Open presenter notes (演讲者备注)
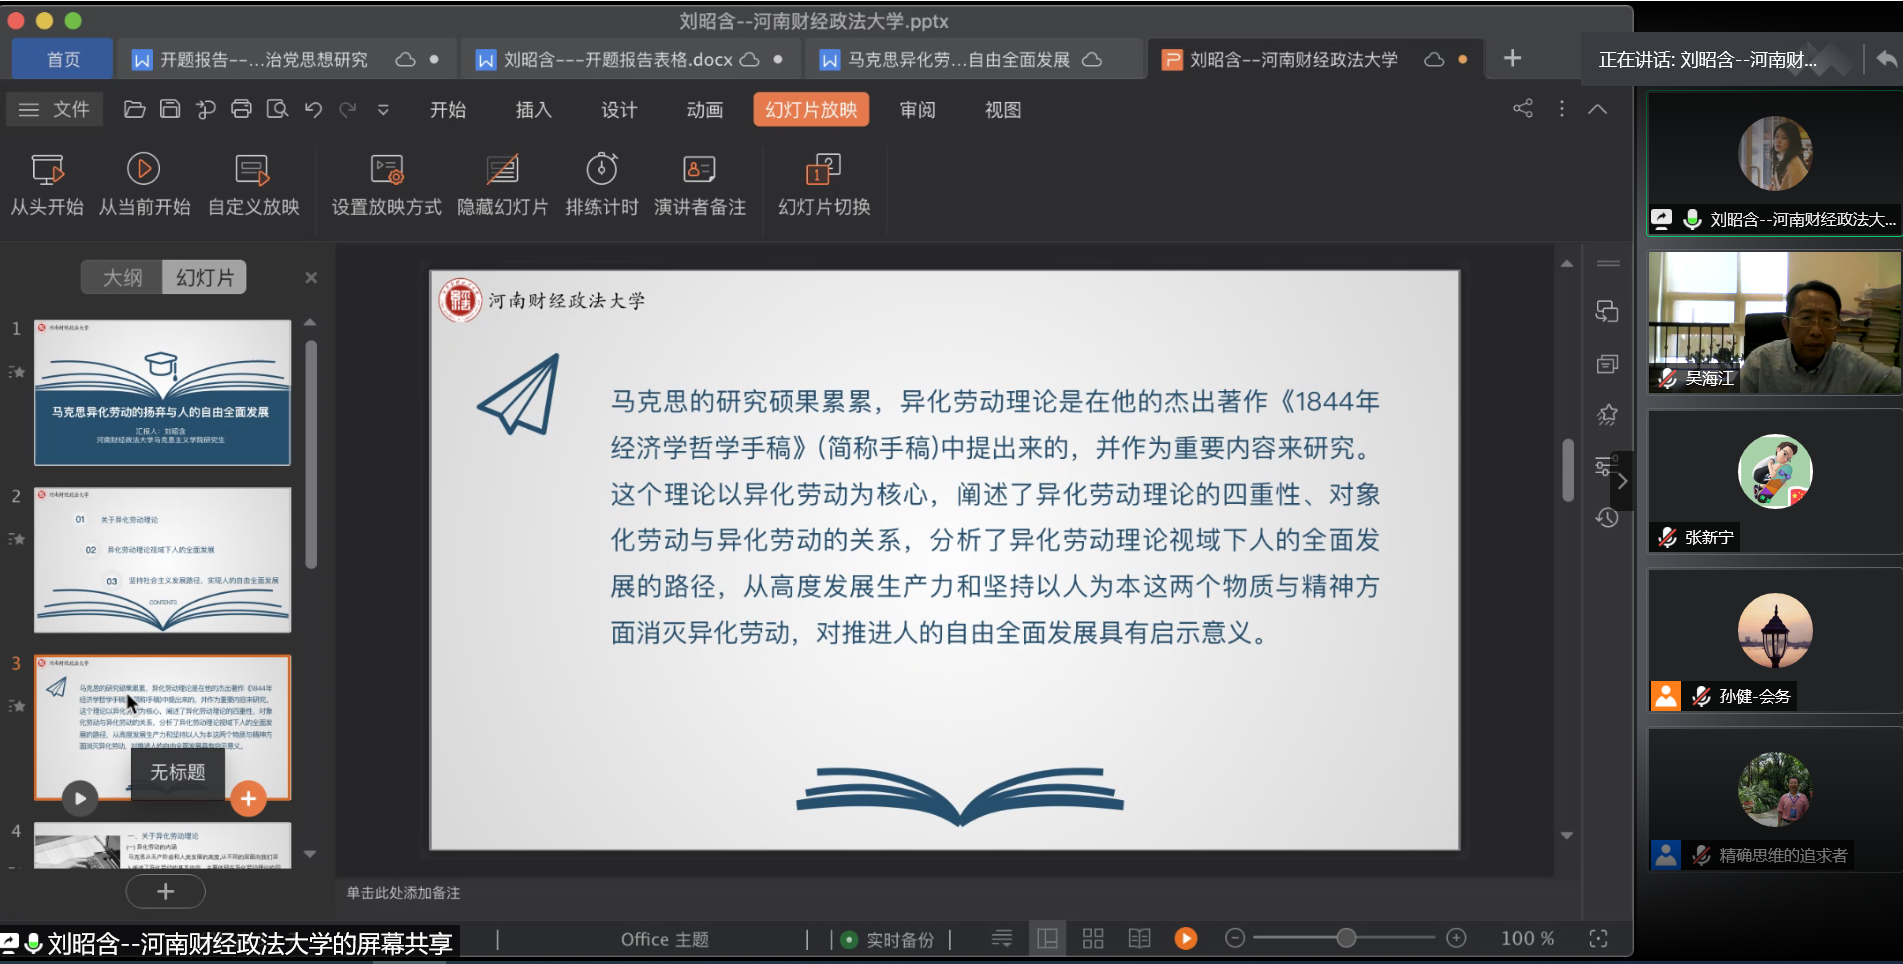This screenshot has width=1903, height=964. click(x=700, y=185)
